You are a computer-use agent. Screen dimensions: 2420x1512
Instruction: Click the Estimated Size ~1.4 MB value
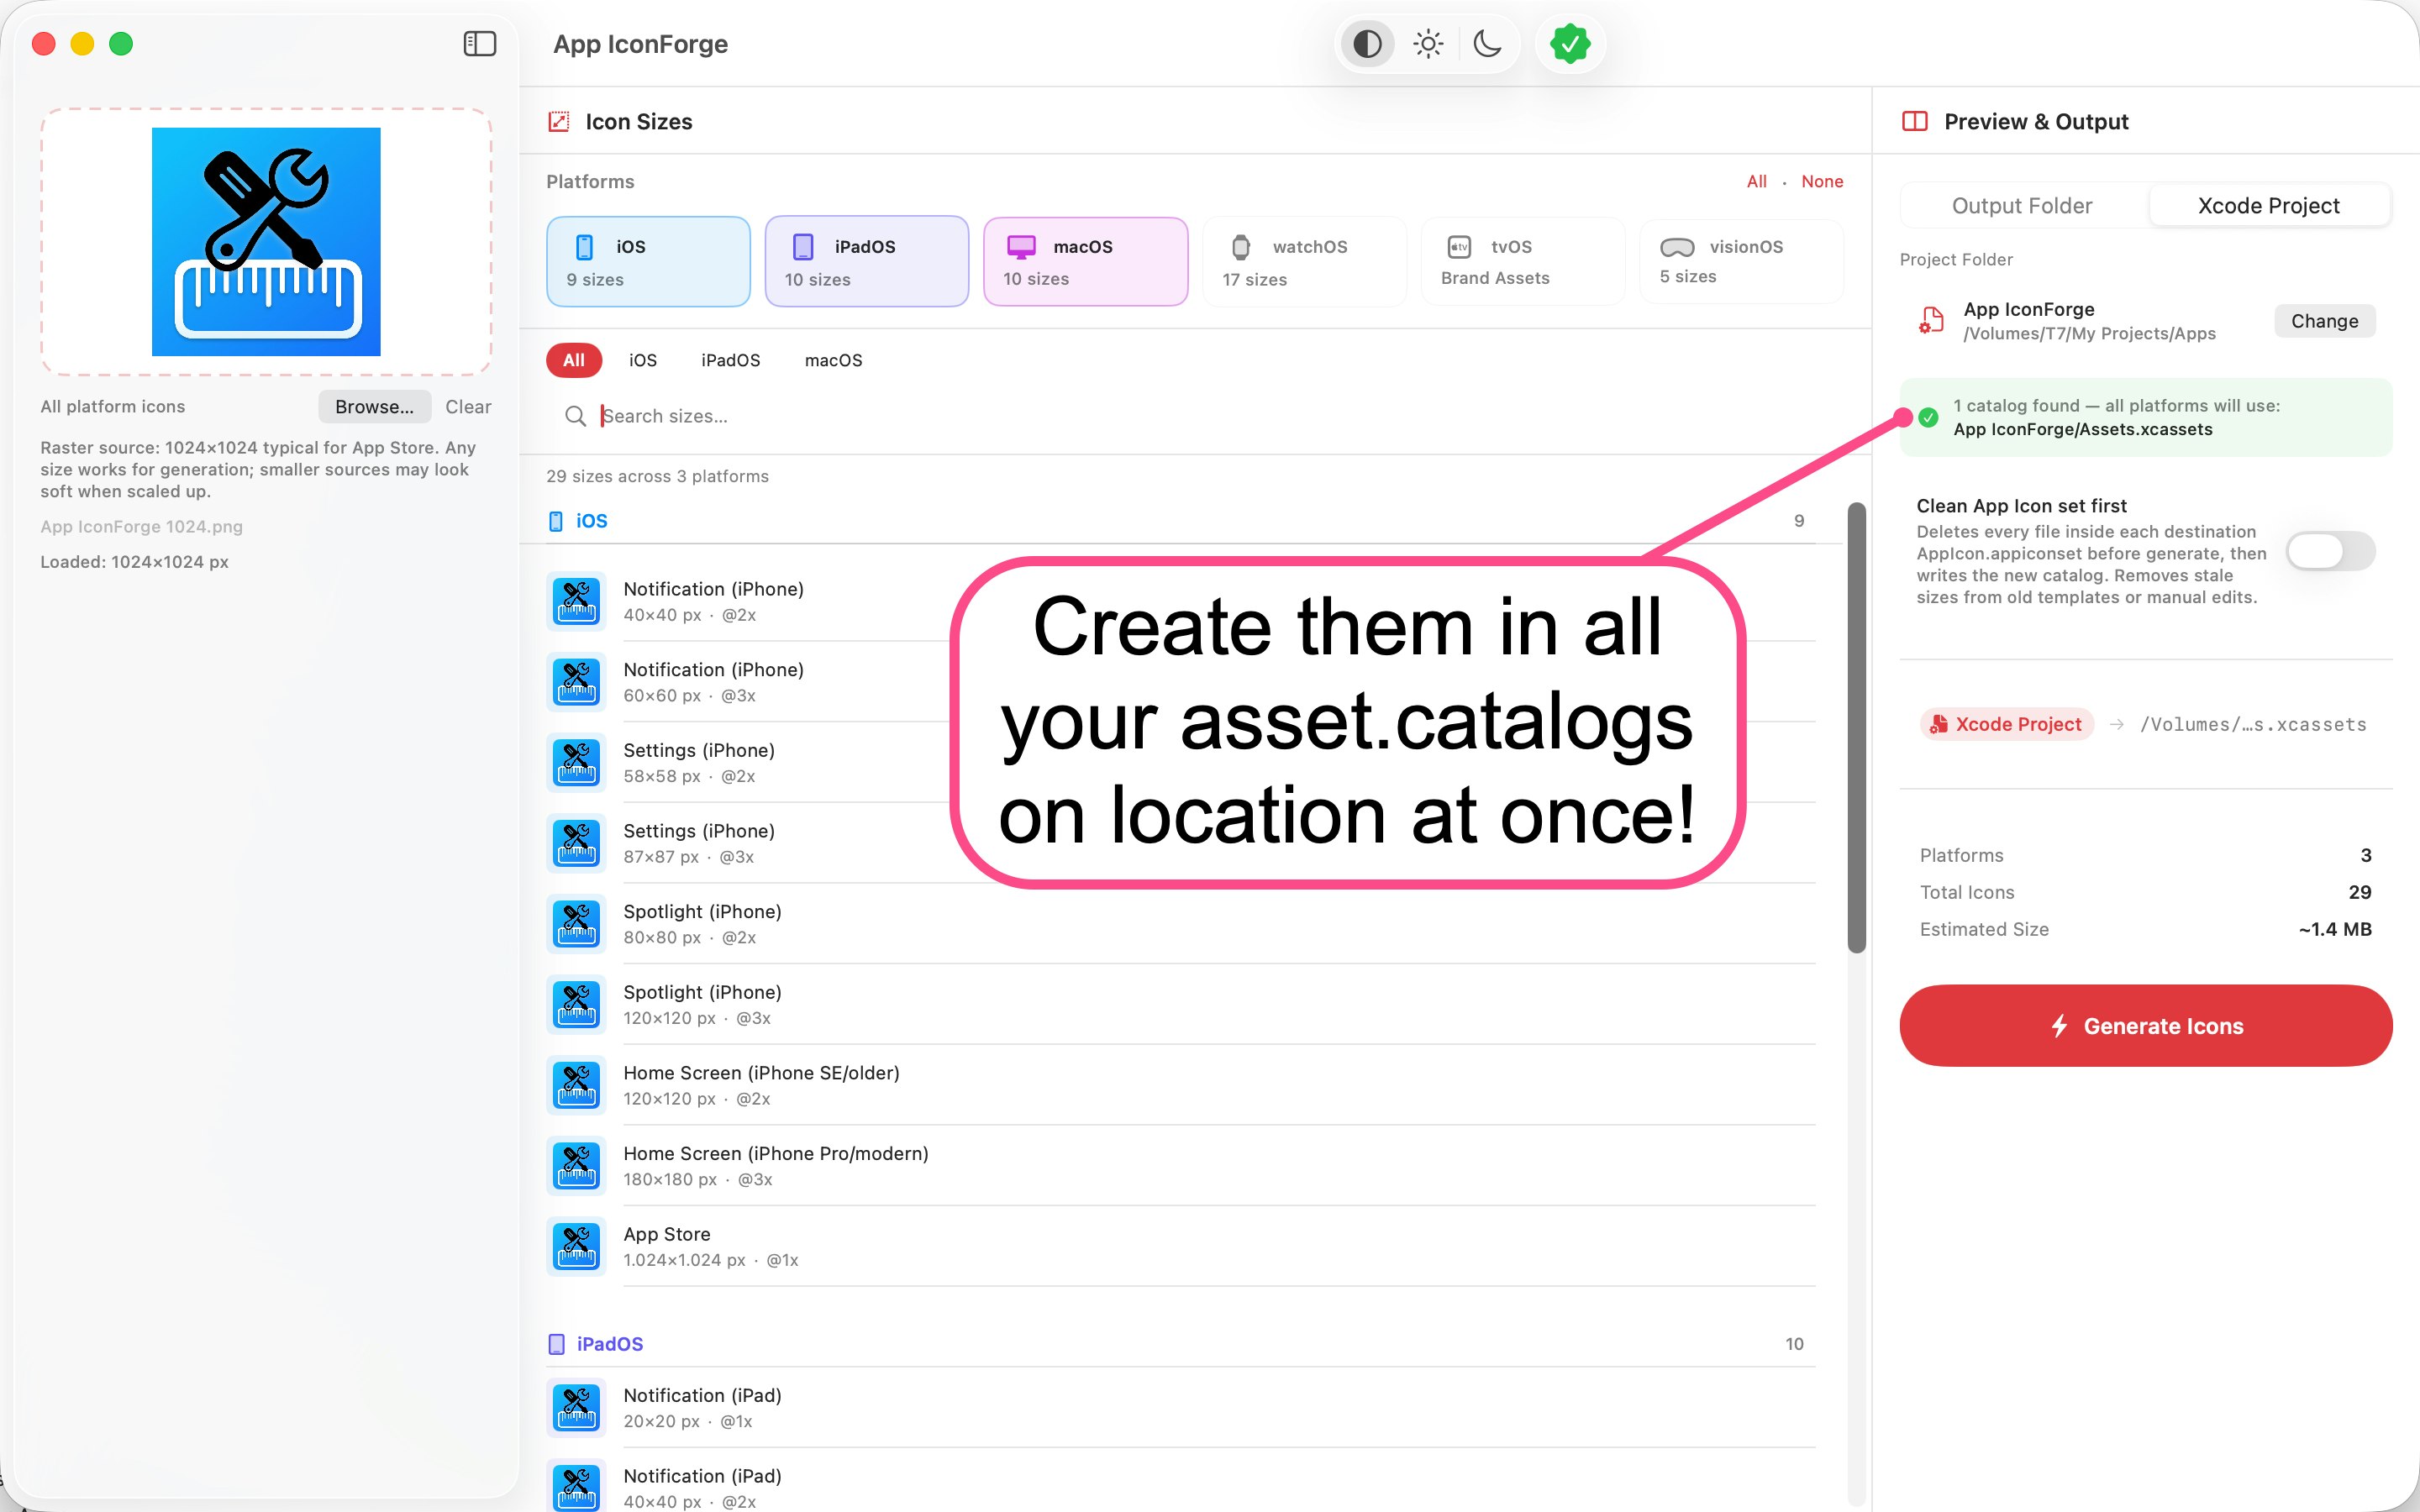2335,930
